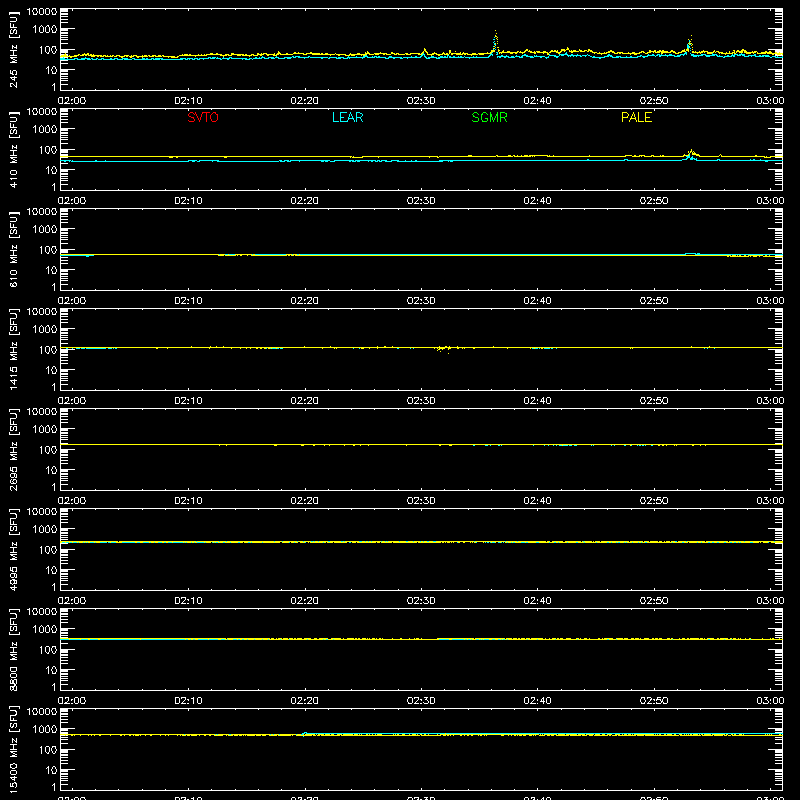This screenshot has height=800, width=800.
Task: Click the 4995 MHz [SFU] axis title
Action: tap(14, 549)
